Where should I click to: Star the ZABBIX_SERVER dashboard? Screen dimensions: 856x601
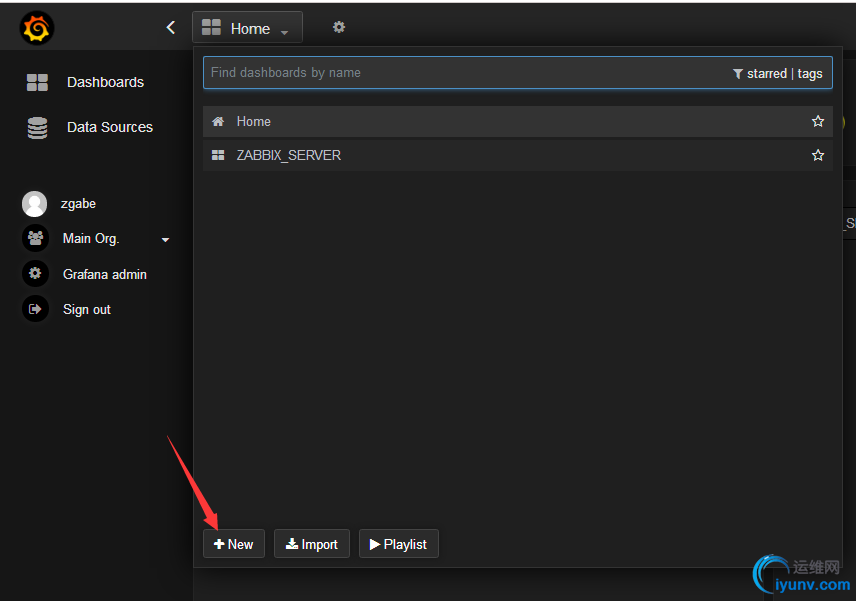pyautogui.click(x=818, y=156)
